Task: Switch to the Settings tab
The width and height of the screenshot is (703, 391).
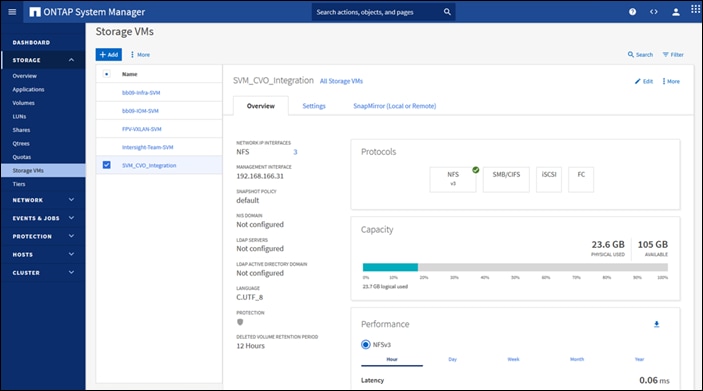Action: pyautogui.click(x=314, y=106)
